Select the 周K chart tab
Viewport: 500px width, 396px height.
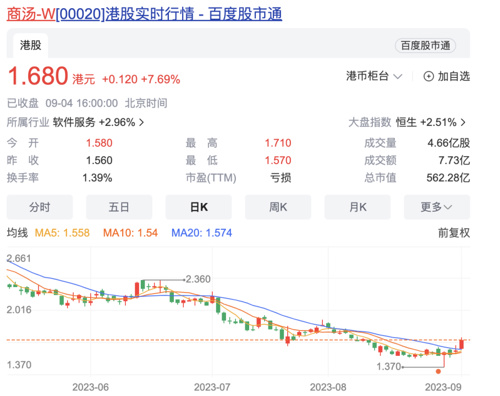point(278,207)
